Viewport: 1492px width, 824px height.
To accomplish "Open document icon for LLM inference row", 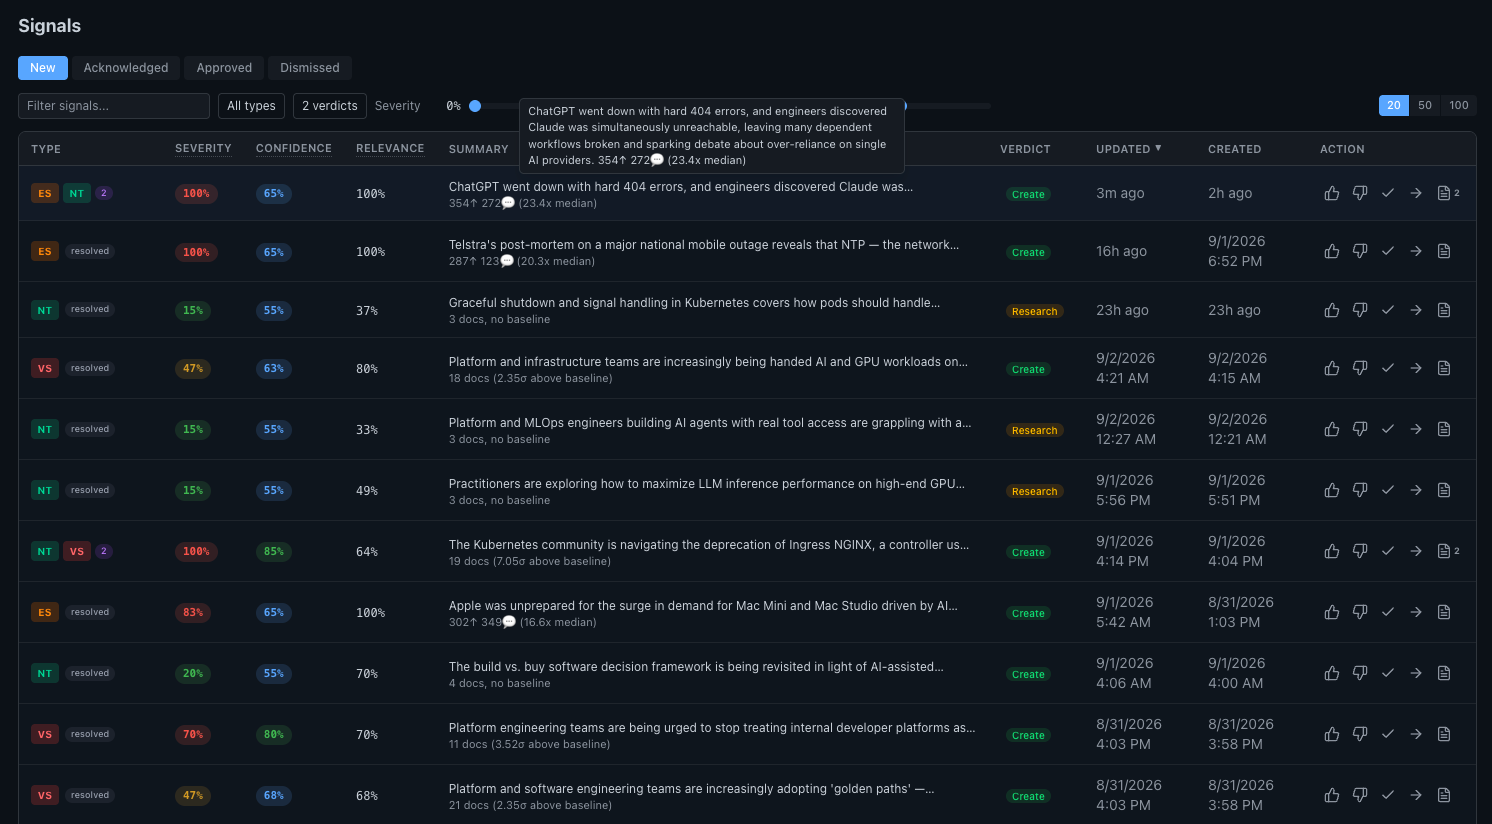I will [1444, 490].
